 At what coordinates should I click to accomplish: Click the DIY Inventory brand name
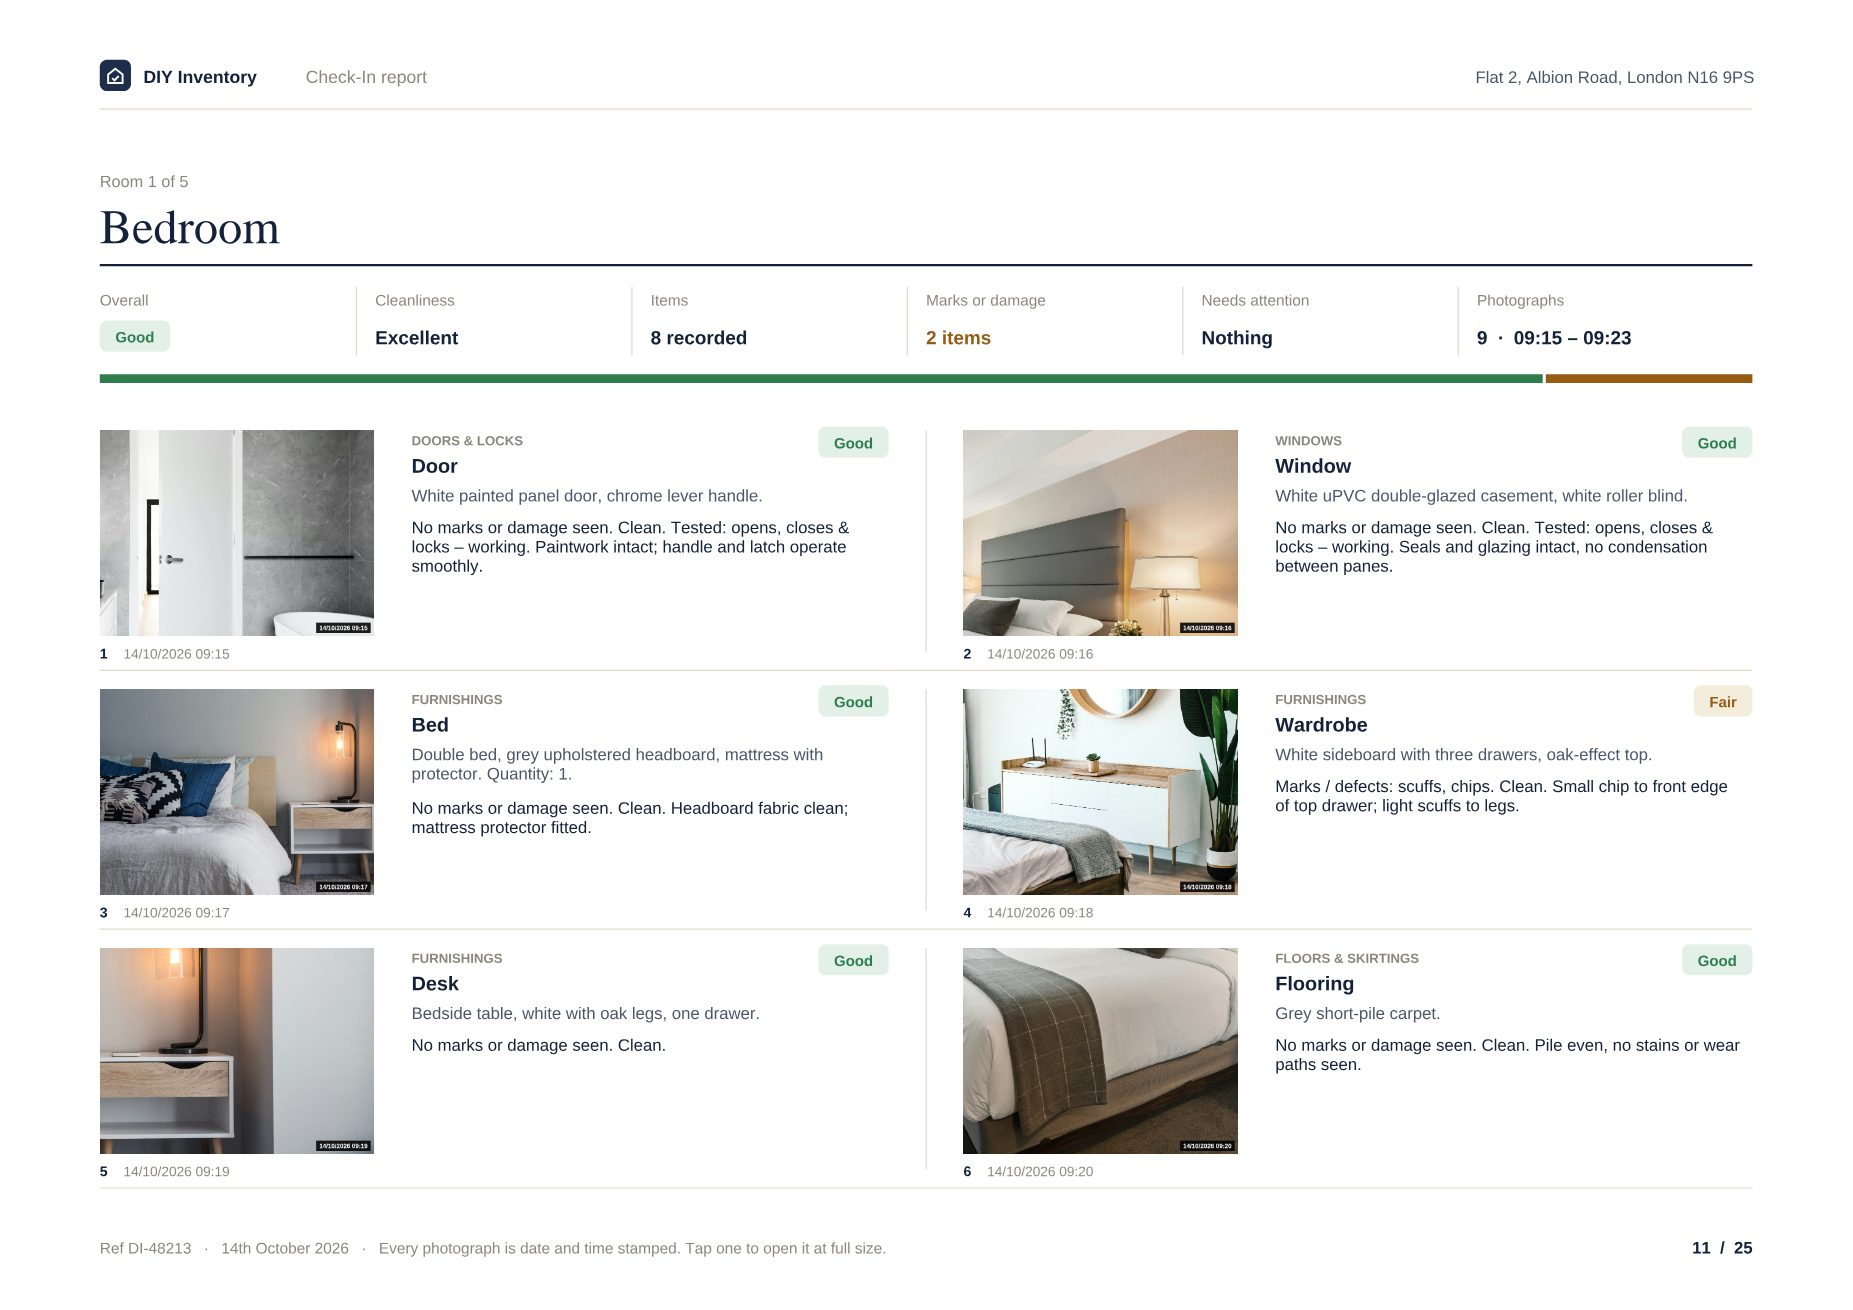pos(200,77)
